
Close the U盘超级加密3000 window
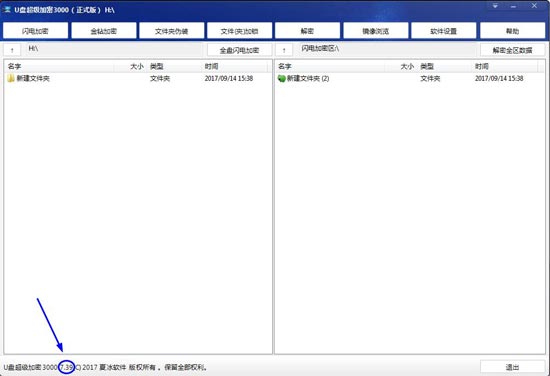[x=534, y=6]
